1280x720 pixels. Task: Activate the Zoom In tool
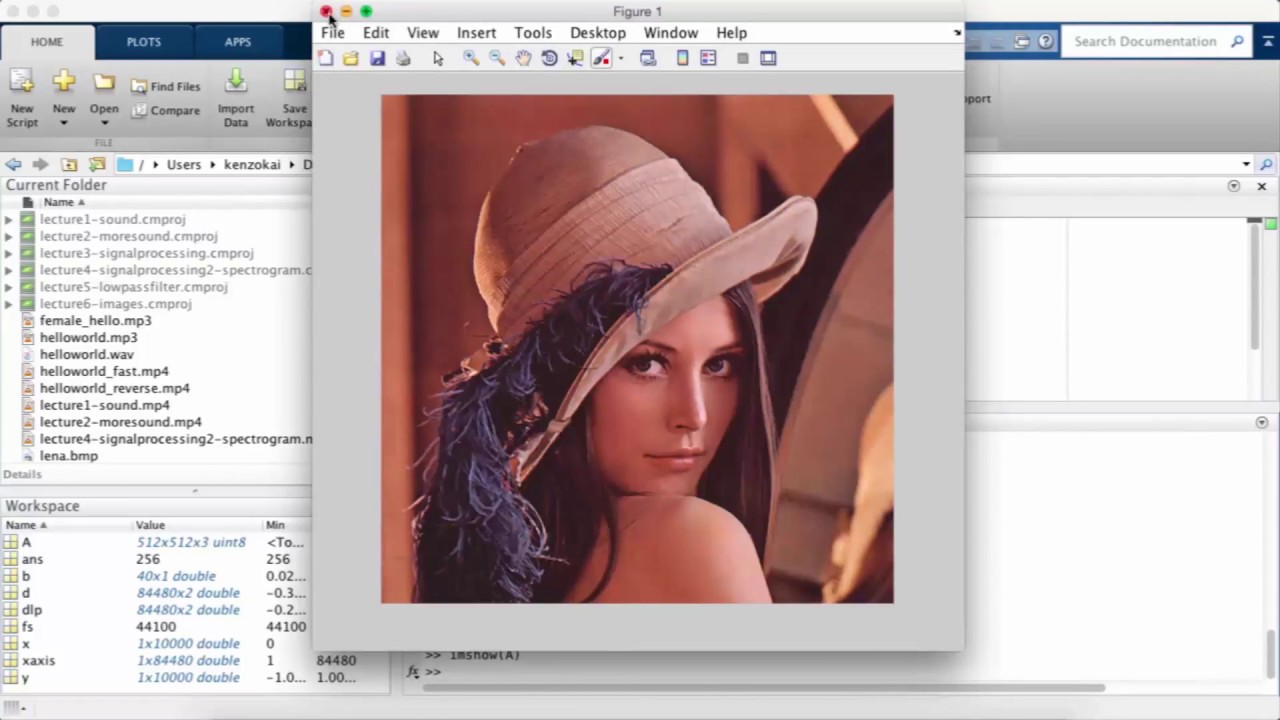pyautogui.click(x=471, y=59)
